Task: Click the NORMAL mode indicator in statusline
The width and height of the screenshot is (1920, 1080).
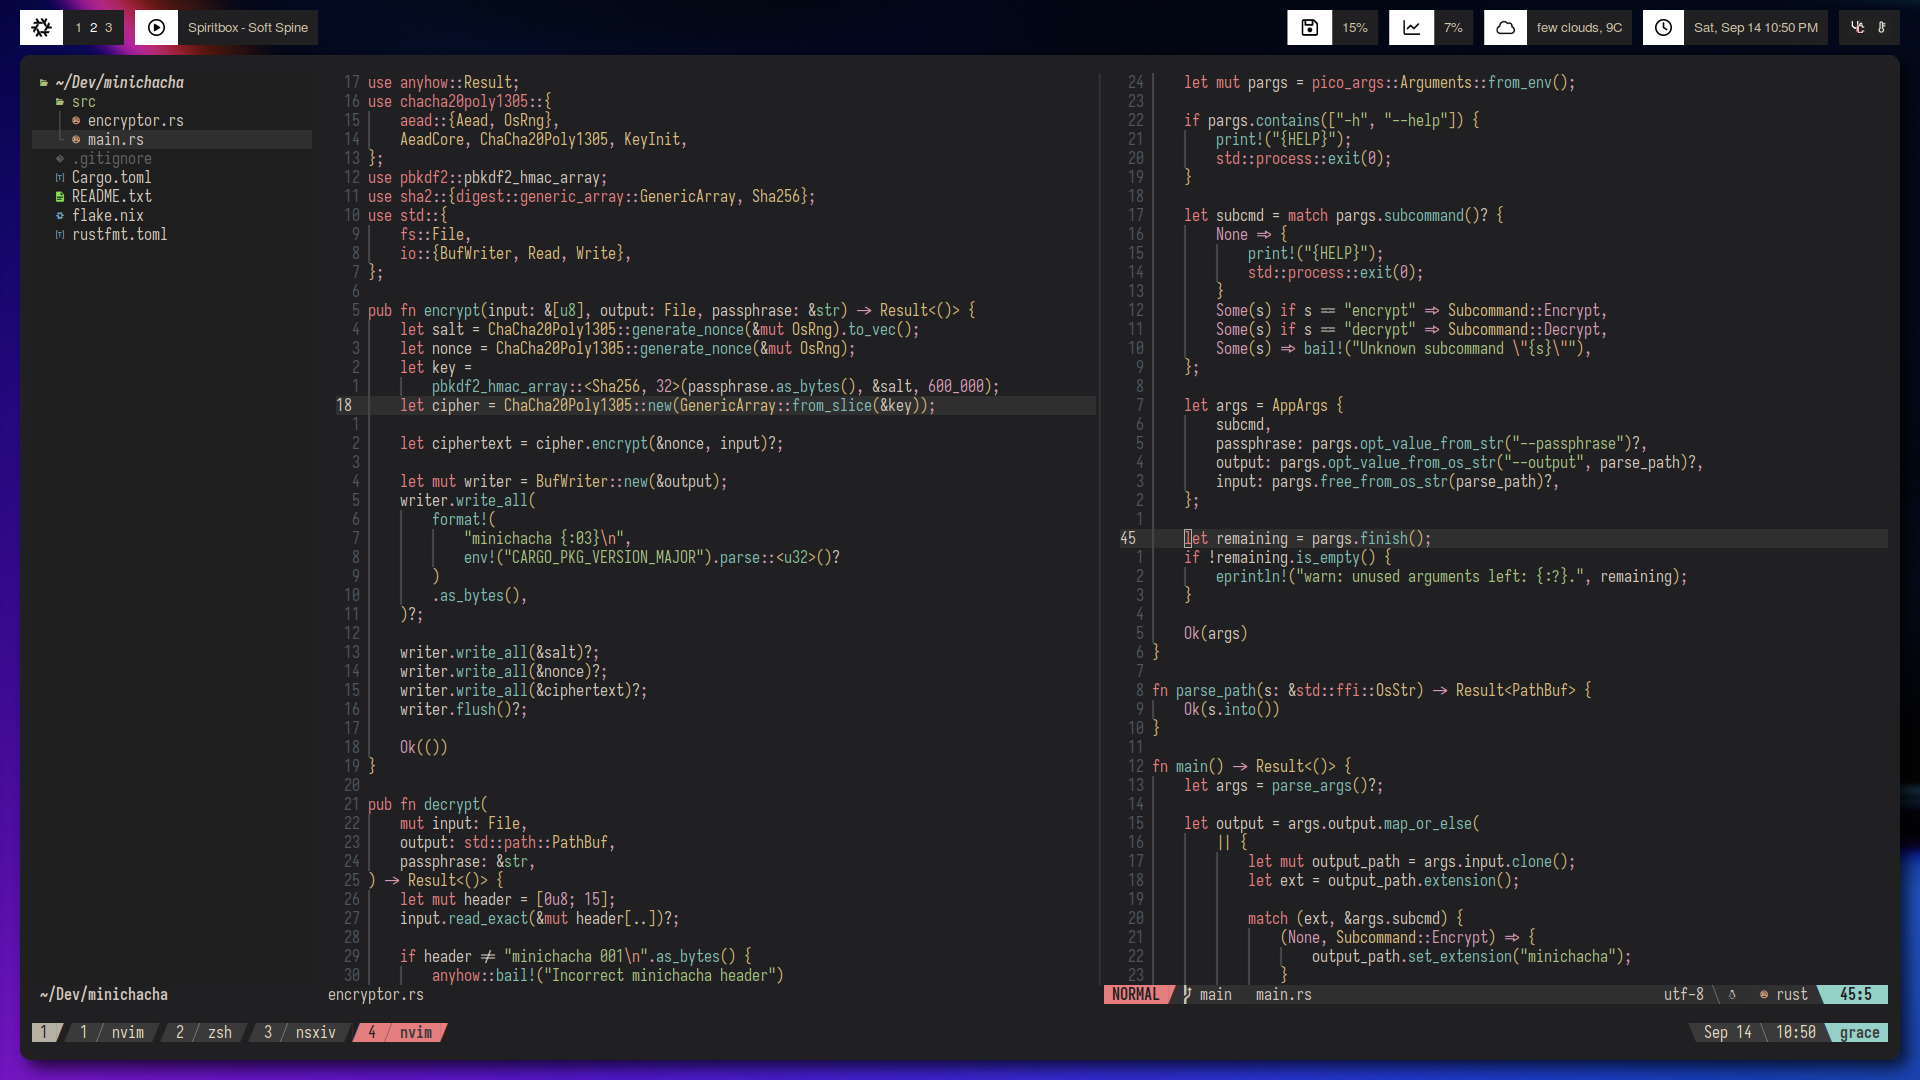Action: coord(1135,994)
